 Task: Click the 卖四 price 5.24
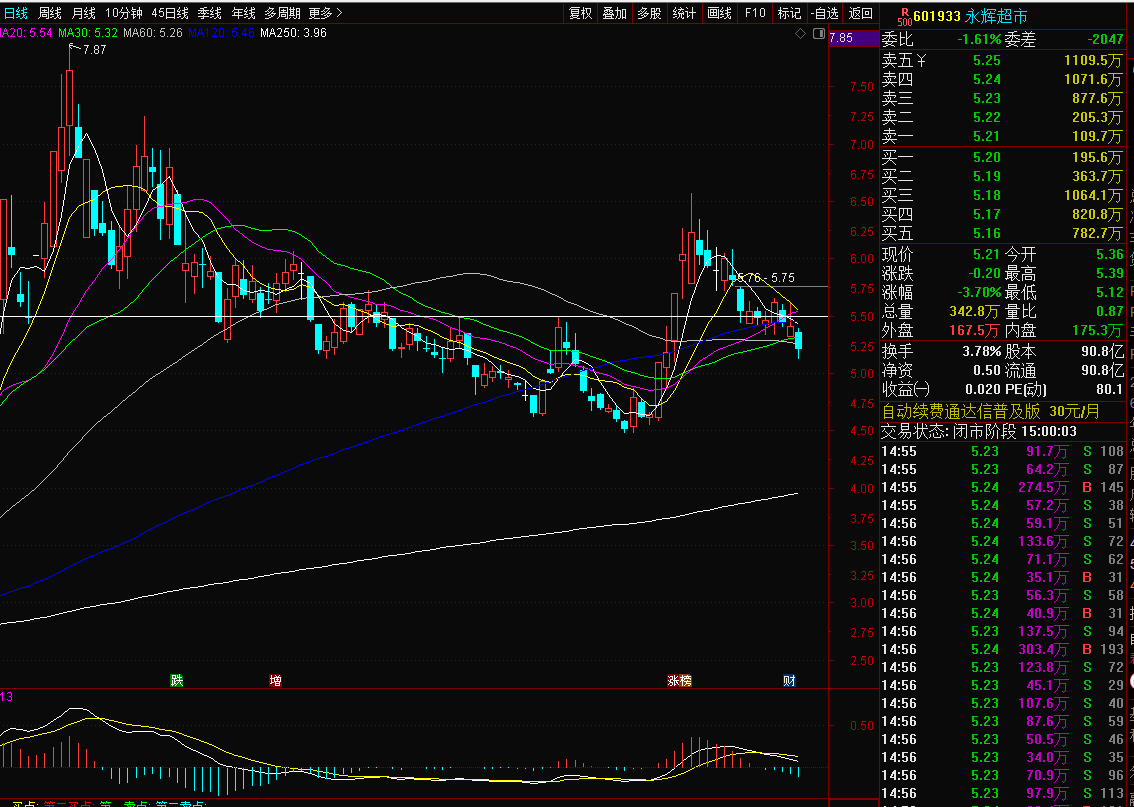coord(986,80)
